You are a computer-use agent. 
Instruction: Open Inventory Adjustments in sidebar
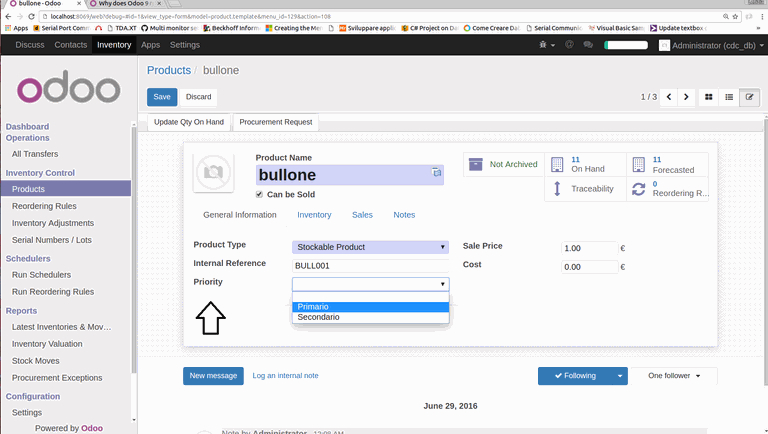(53, 223)
